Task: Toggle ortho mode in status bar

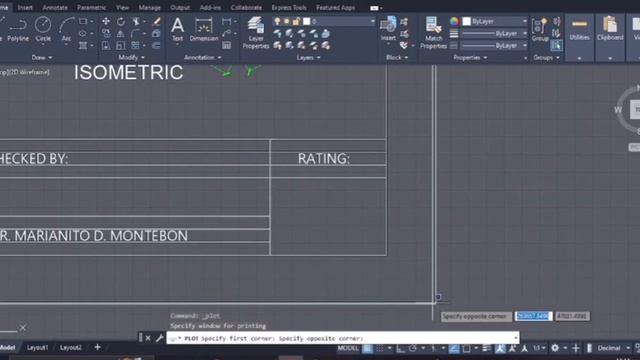Action: (x=401, y=348)
